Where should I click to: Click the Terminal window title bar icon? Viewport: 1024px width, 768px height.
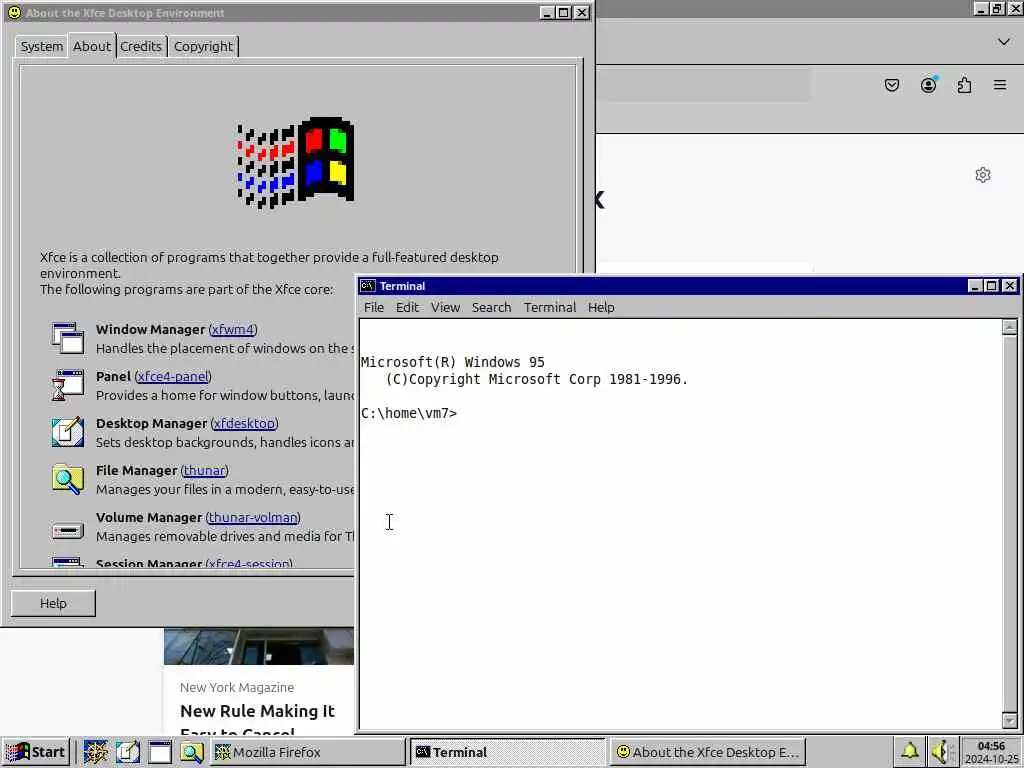[x=368, y=286]
